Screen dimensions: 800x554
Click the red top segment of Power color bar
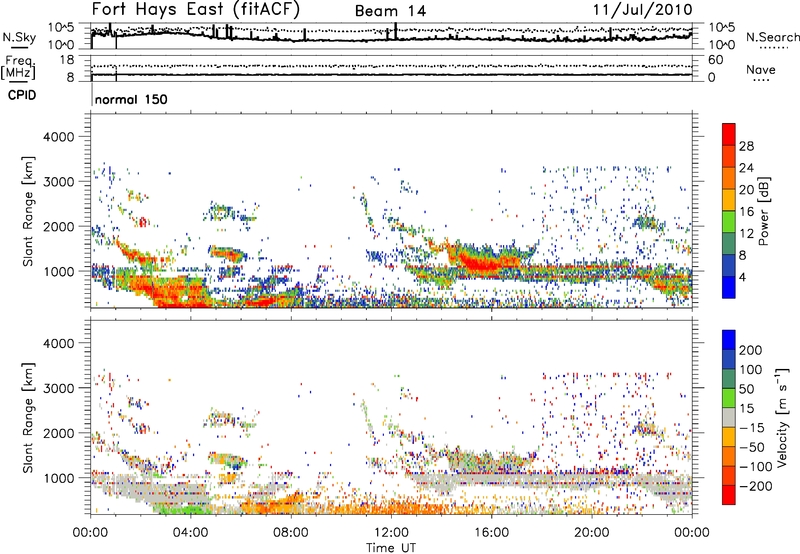[x=729, y=134]
